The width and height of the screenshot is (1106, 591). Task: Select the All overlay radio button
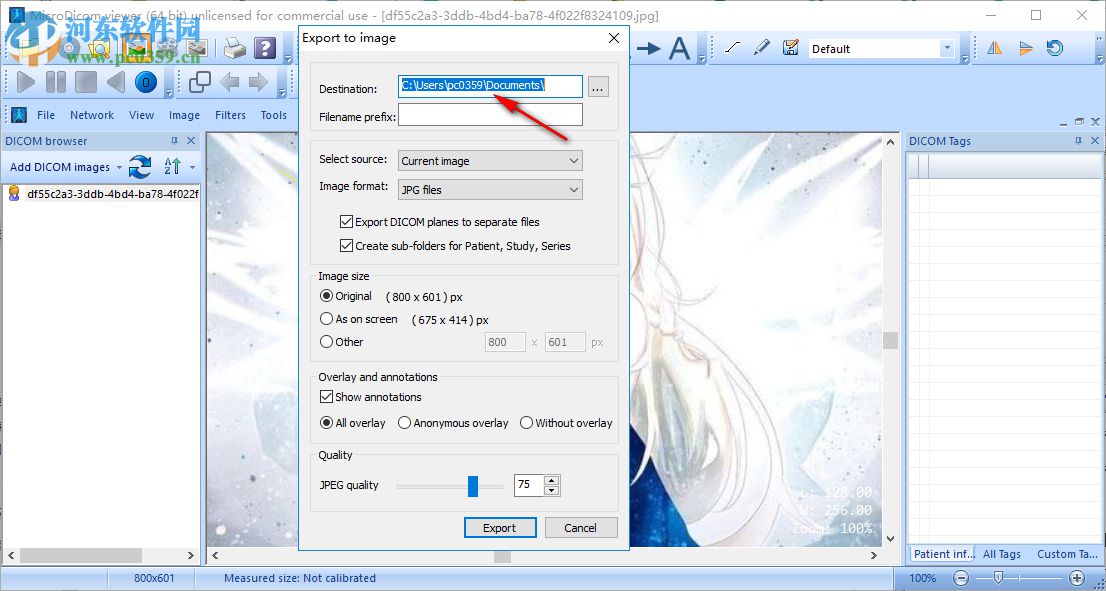pyautogui.click(x=326, y=423)
